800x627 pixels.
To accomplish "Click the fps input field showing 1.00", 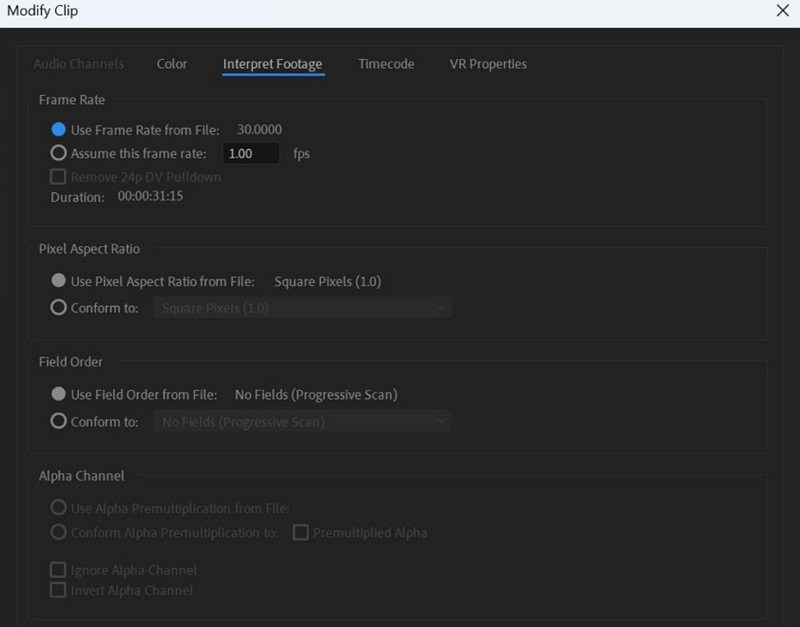I will coord(251,154).
